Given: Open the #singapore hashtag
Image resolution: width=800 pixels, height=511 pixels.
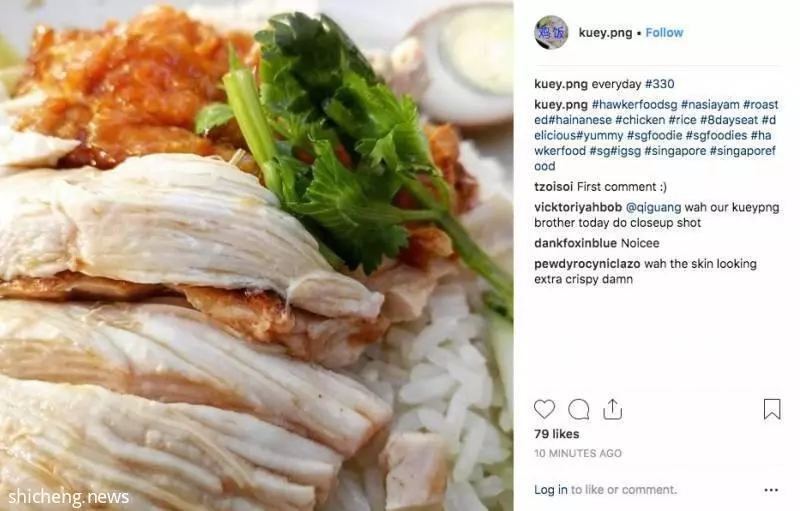Looking at the screenshot, I should tap(675, 150).
